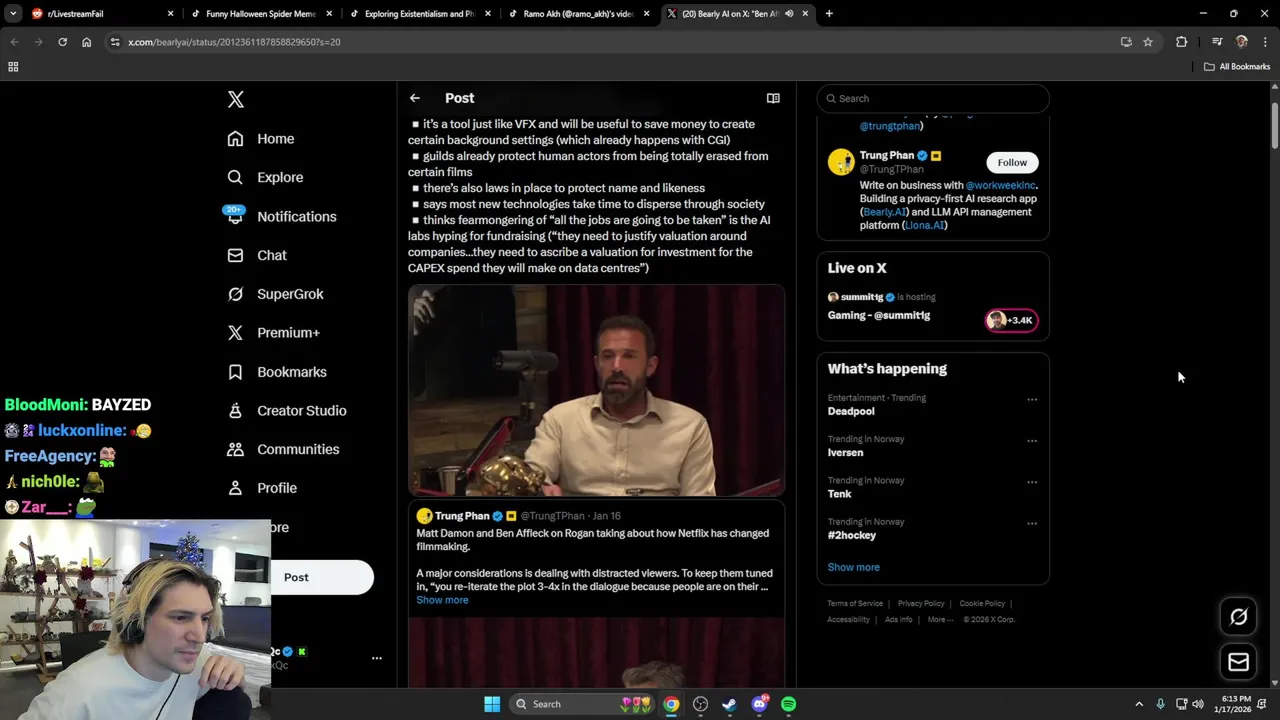Open more options for Tenk trend
Image resolution: width=1280 pixels, height=720 pixels.
coord(1032,482)
